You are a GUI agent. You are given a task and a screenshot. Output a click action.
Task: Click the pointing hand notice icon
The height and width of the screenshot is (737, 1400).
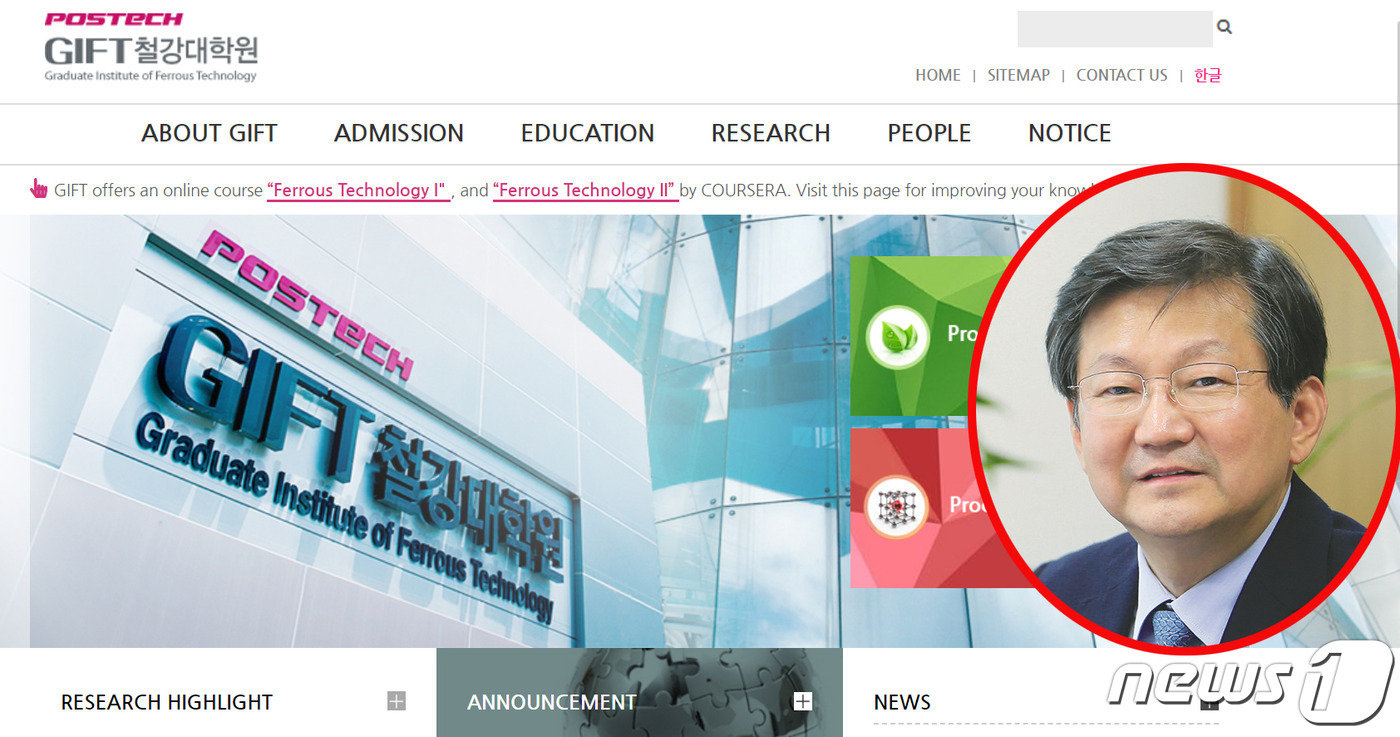tap(39, 188)
